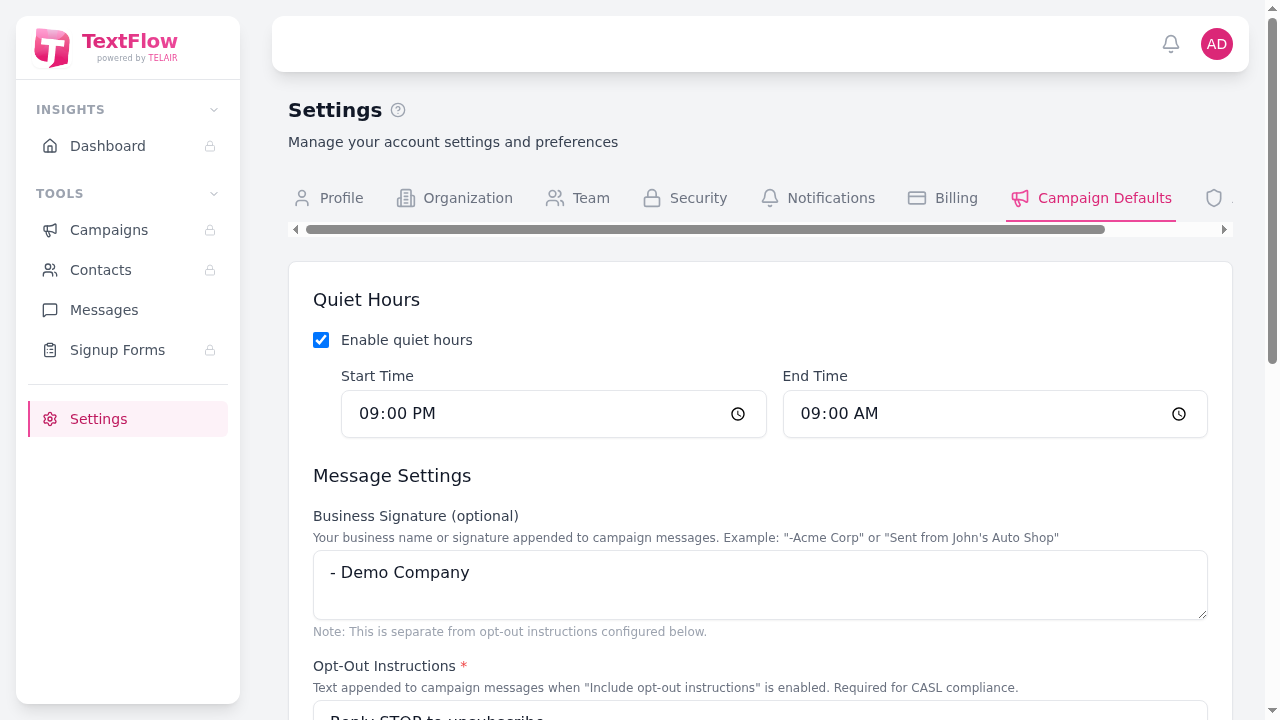This screenshot has width=1280, height=720.
Task: Click the Contacts lock toggle
Action: coord(210,270)
